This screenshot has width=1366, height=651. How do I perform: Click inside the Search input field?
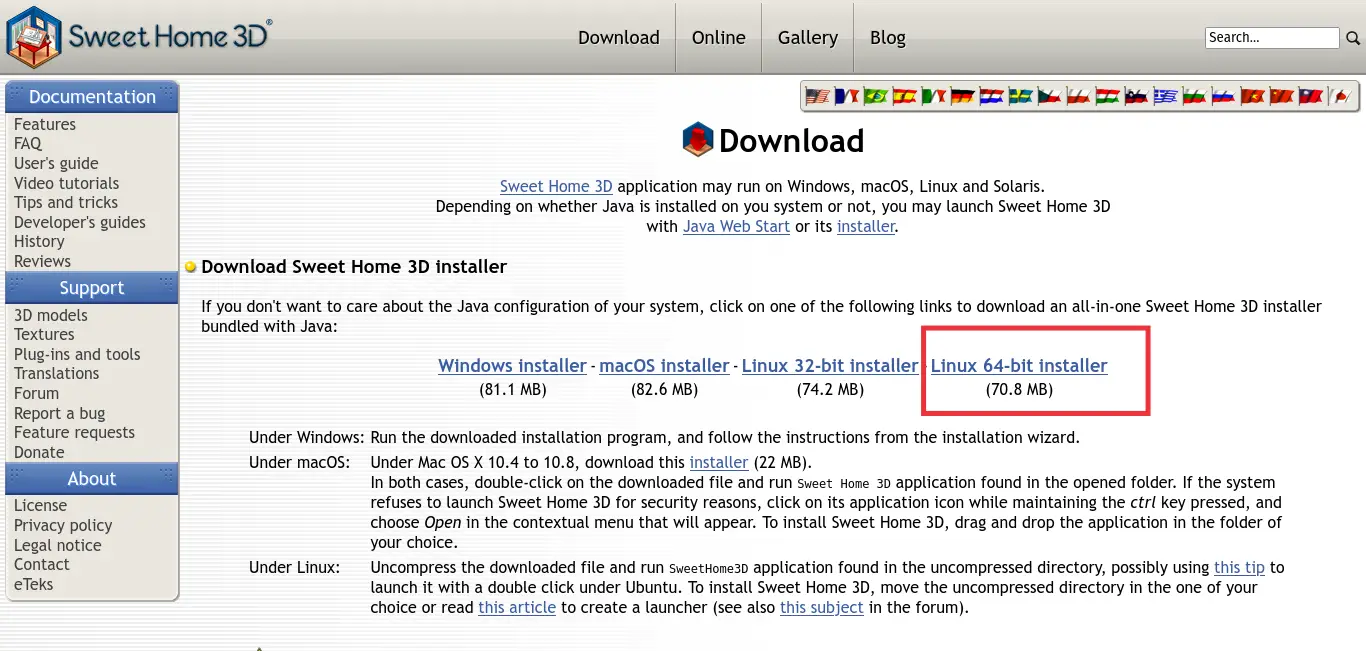[x=1272, y=38]
